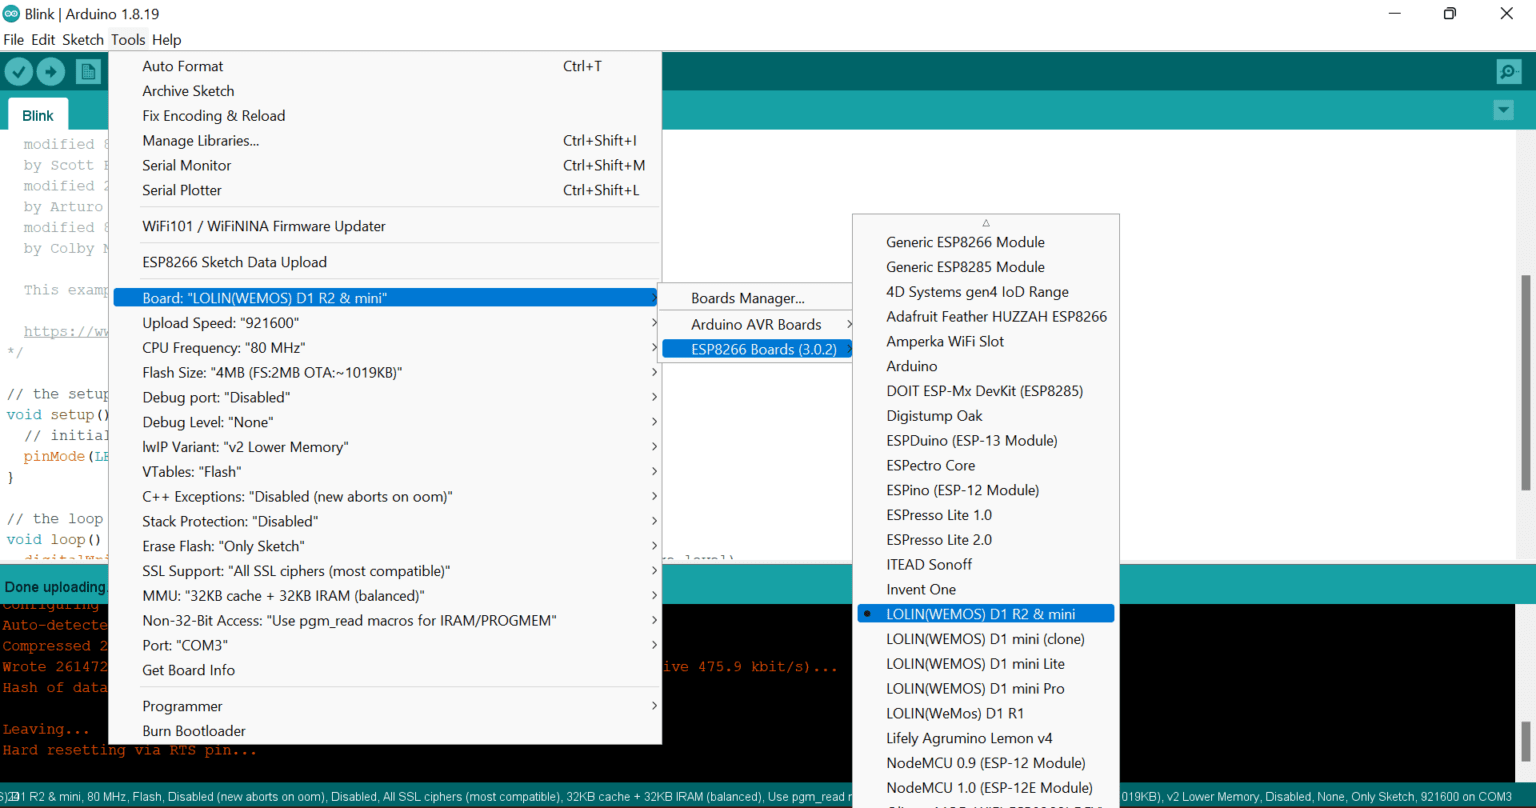Open the sketch tab dropdown arrow
The width and height of the screenshot is (1536, 808).
(x=1503, y=110)
